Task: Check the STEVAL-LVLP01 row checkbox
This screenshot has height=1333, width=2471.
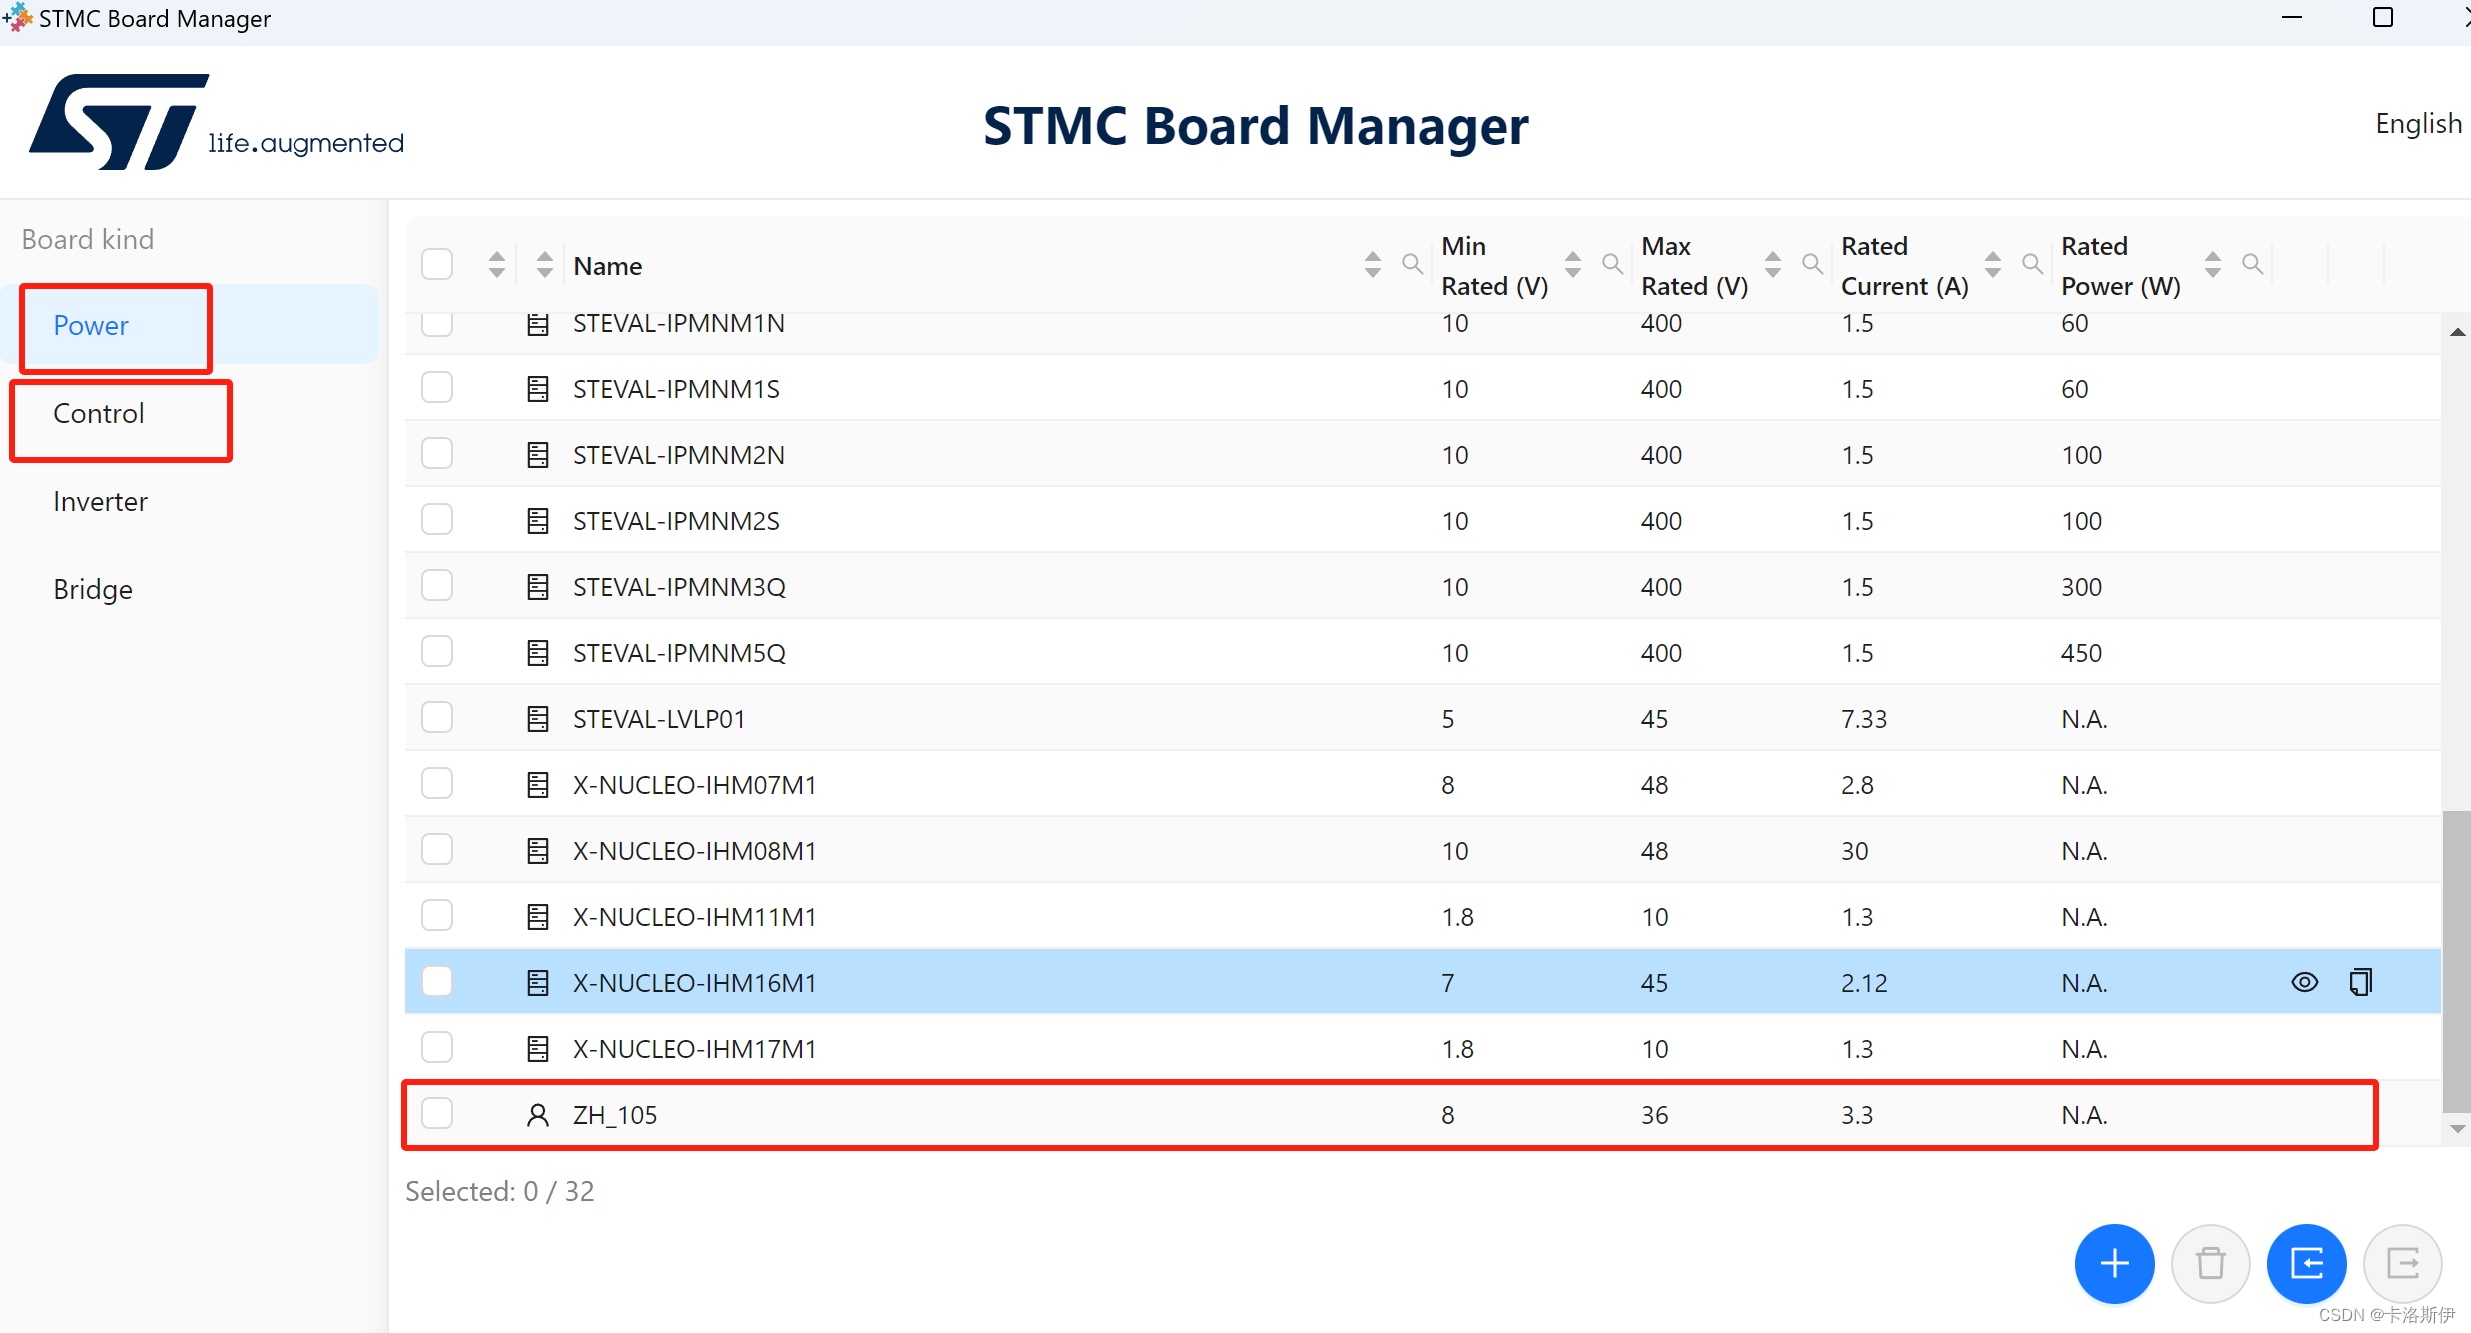Action: 437,717
